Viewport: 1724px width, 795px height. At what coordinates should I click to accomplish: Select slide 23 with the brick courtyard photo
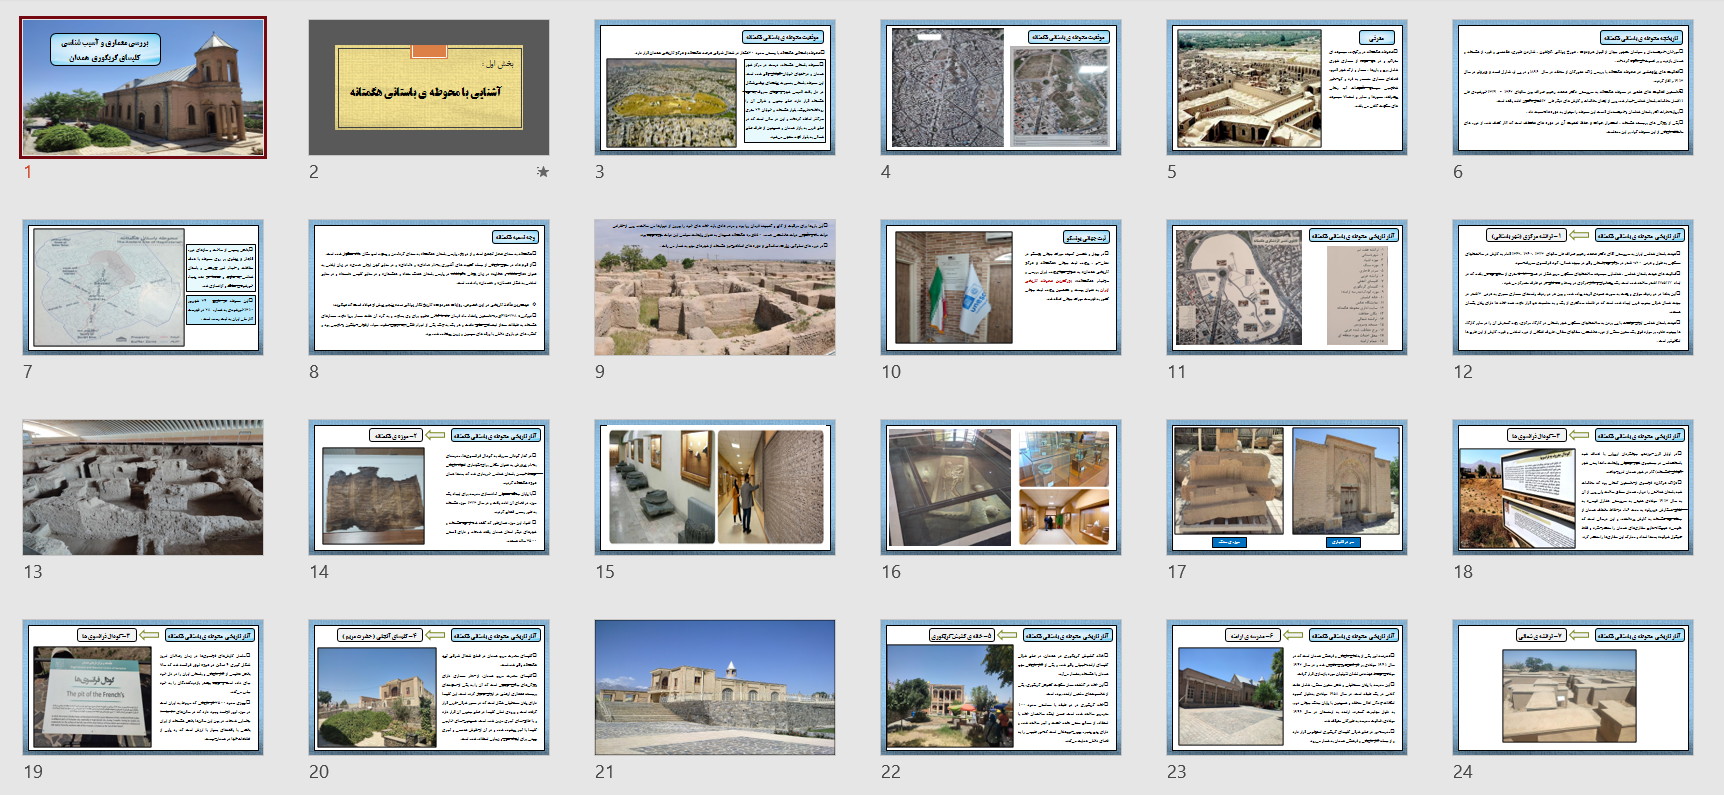[x=1287, y=687]
